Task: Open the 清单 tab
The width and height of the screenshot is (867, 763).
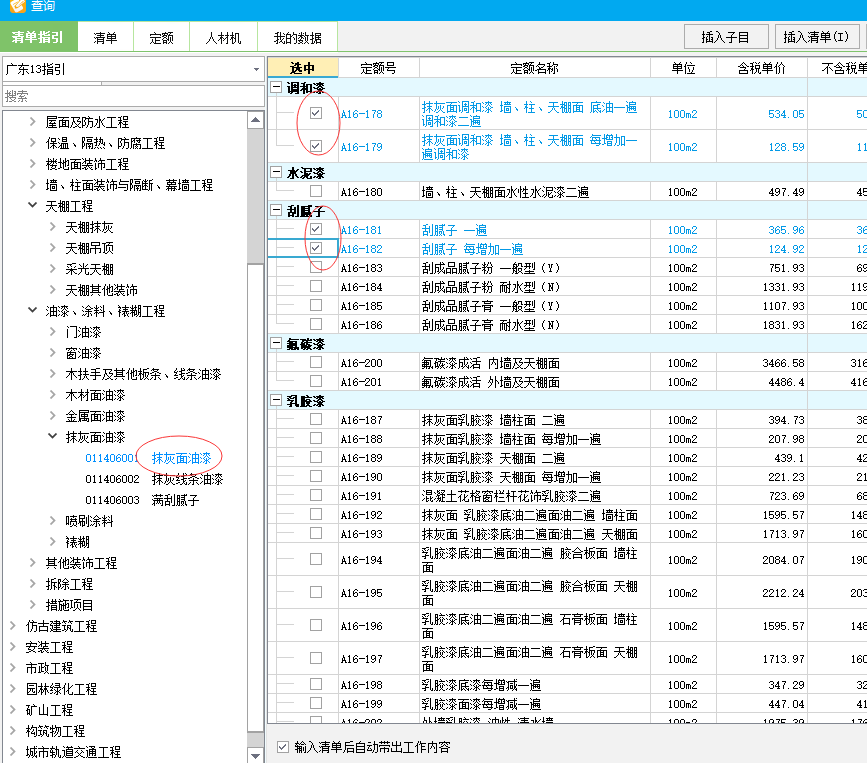Action: 105,38
